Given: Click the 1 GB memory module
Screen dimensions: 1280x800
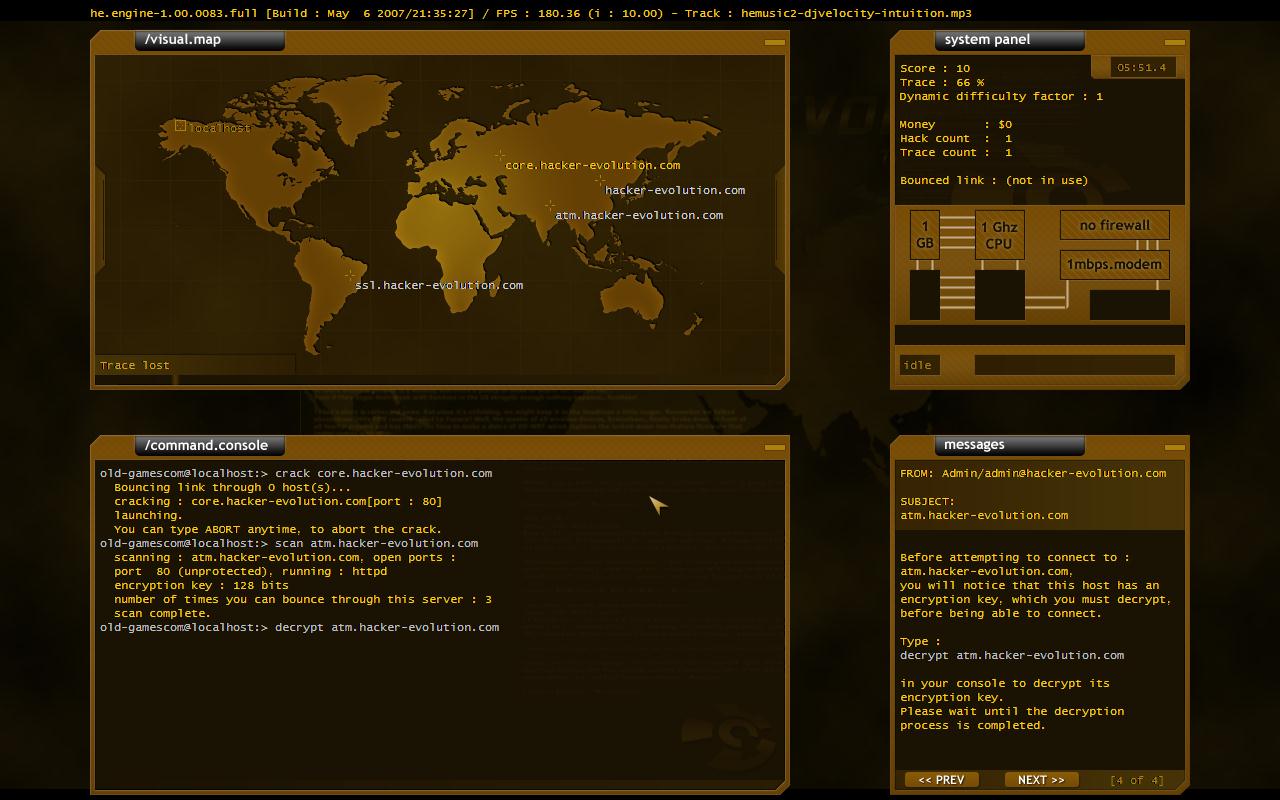Looking at the screenshot, I should click(x=925, y=235).
